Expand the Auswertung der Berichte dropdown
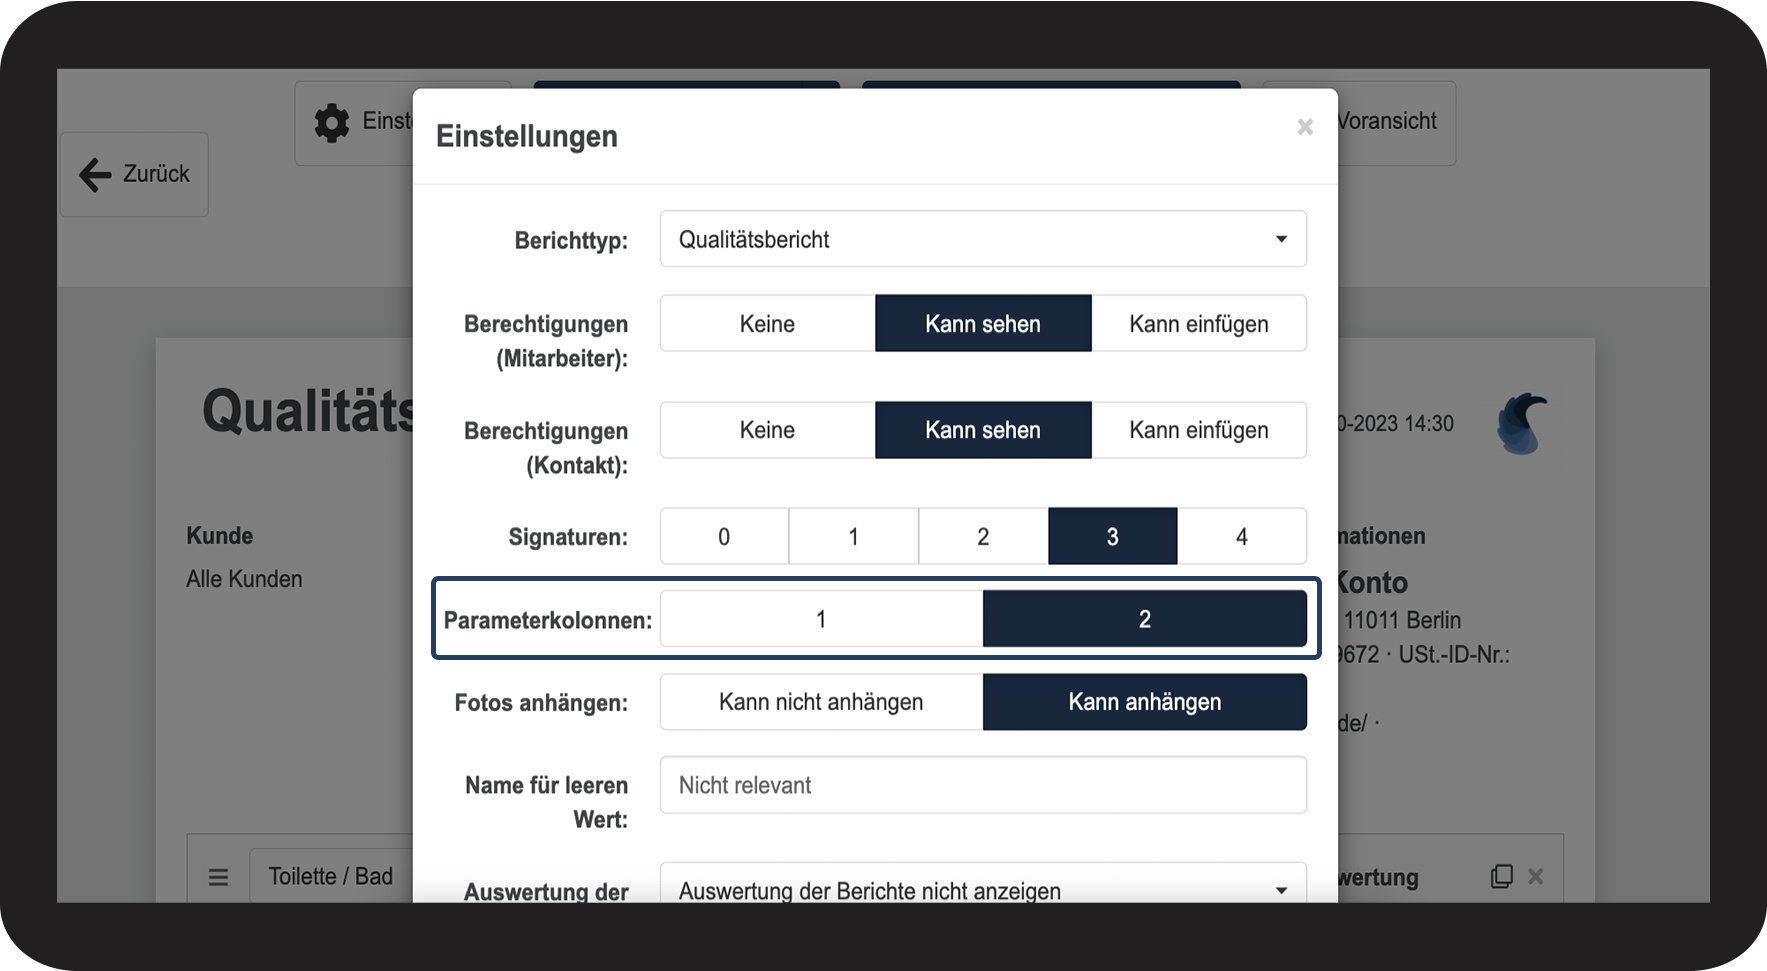1767x971 pixels. click(x=982, y=888)
